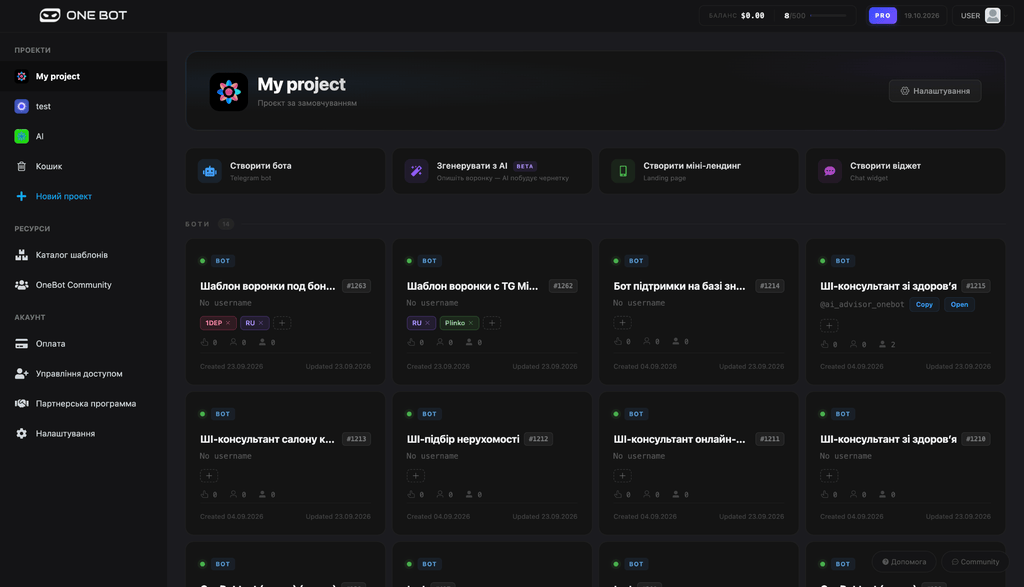The height and width of the screenshot is (587, 1024).
Task: Remove the RU tag on bot #1263
Action: pos(261,323)
